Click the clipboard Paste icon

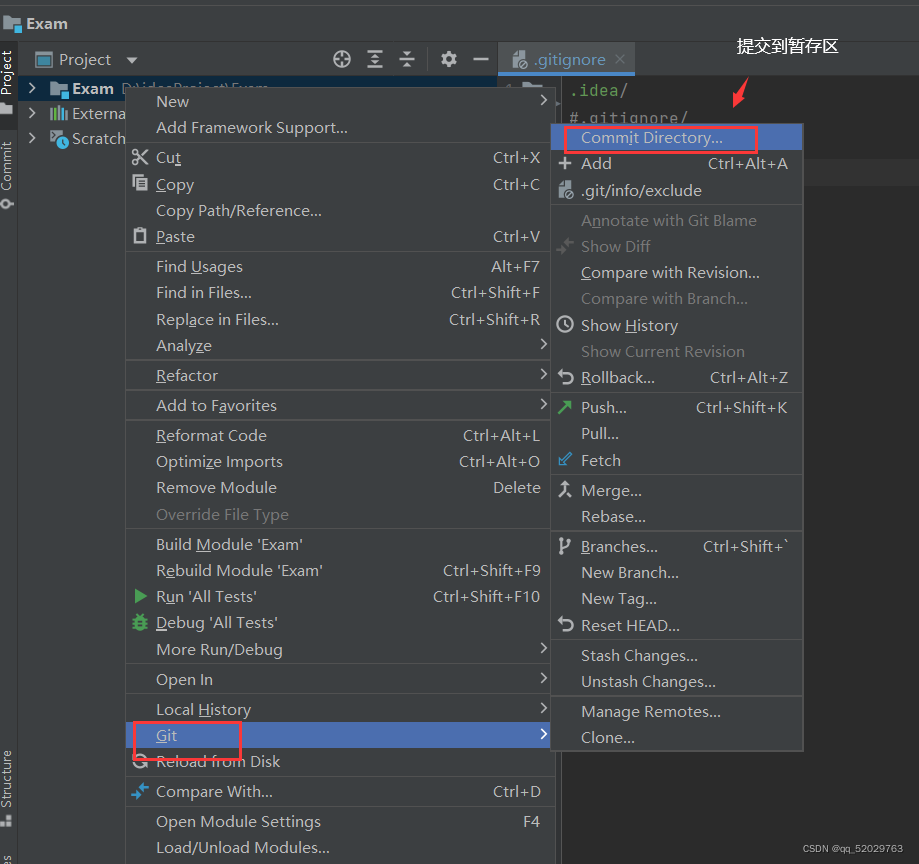140,236
